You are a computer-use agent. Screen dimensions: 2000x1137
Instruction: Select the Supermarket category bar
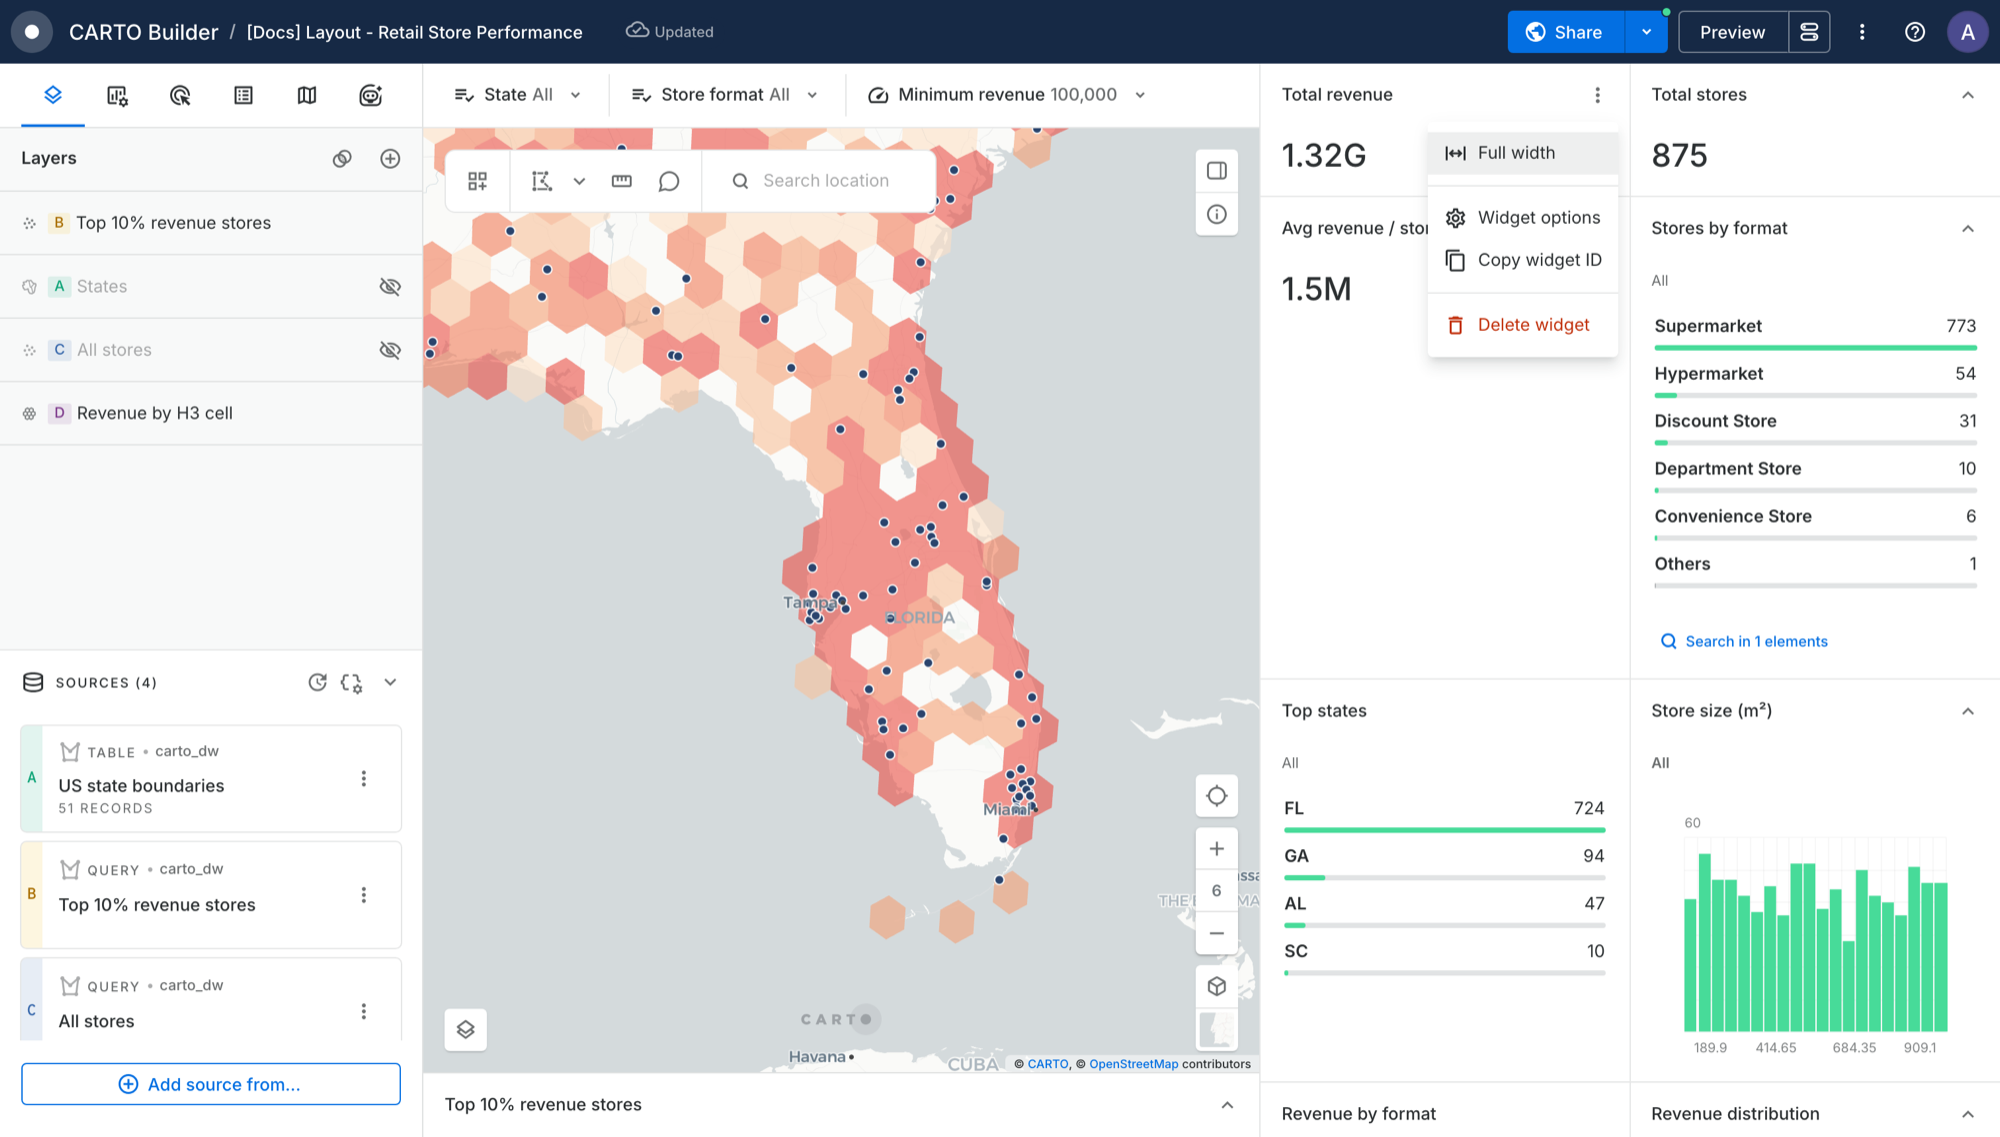(x=1814, y=334)
